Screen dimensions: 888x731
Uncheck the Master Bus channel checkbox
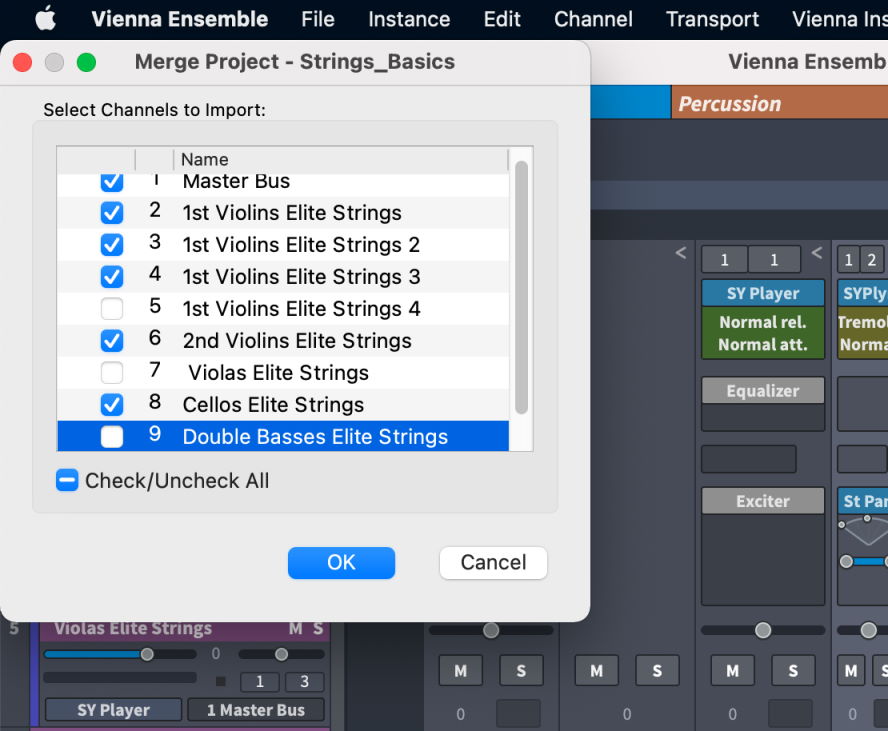pos(112,182)
